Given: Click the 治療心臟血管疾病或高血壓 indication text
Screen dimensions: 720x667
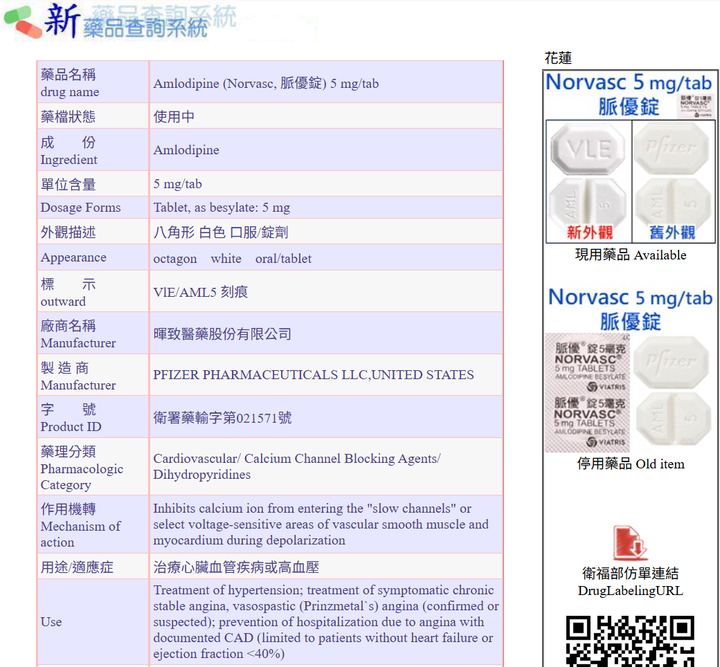Looking at the screenshot, I should [236, 567].
